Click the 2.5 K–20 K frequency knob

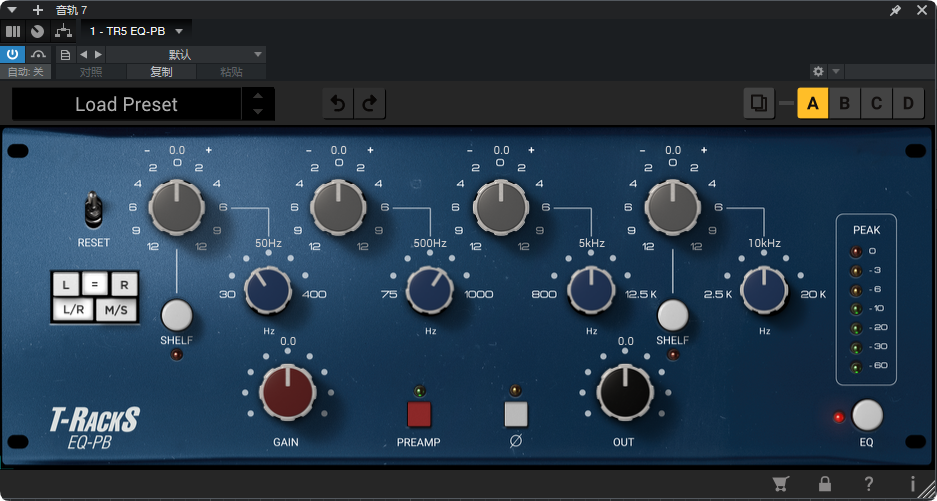(x=764, y=290)
